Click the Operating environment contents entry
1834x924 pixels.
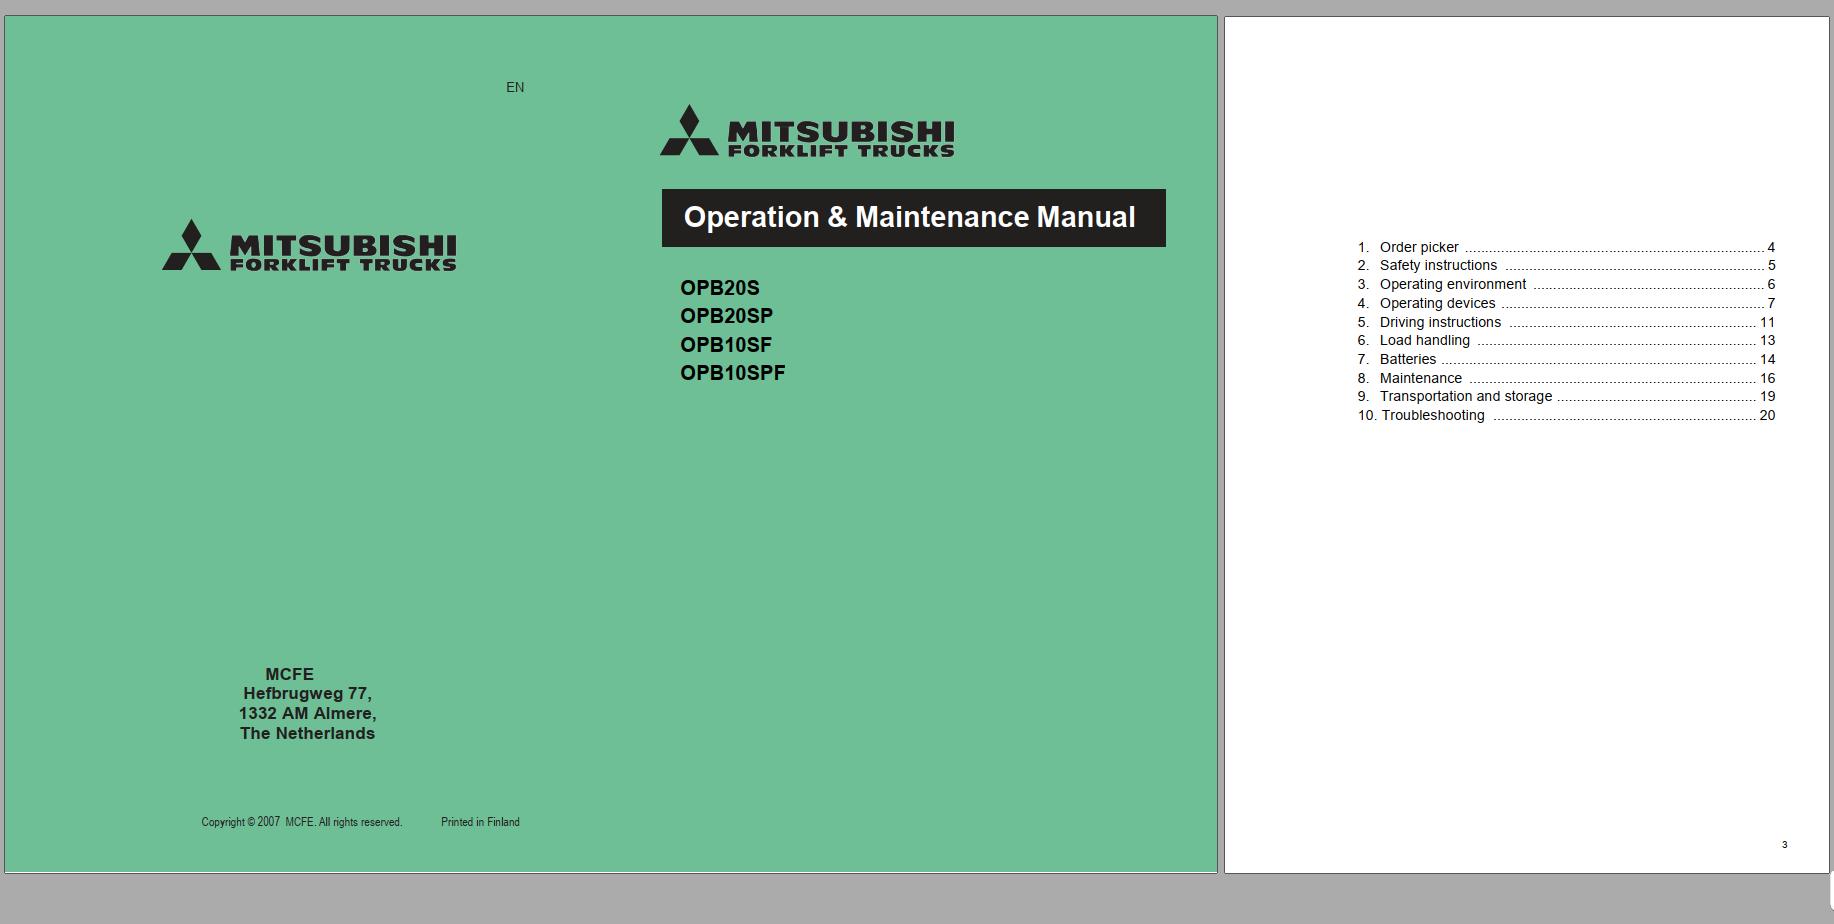point(1566,284)
